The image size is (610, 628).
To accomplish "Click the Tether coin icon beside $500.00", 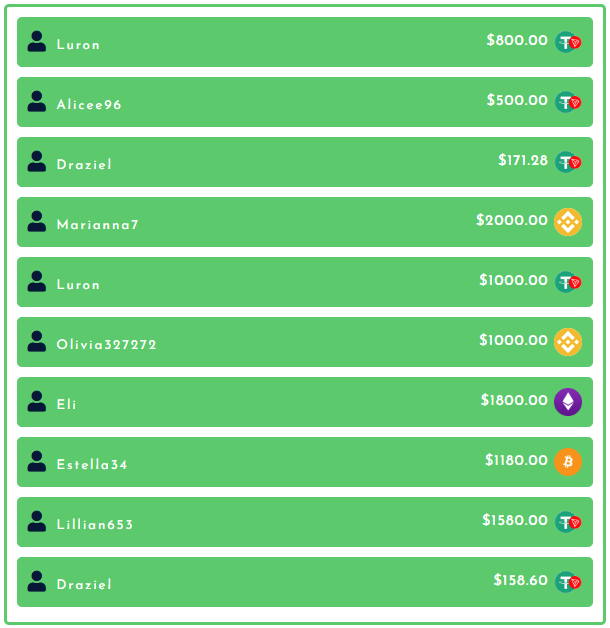I will [568, 102].
